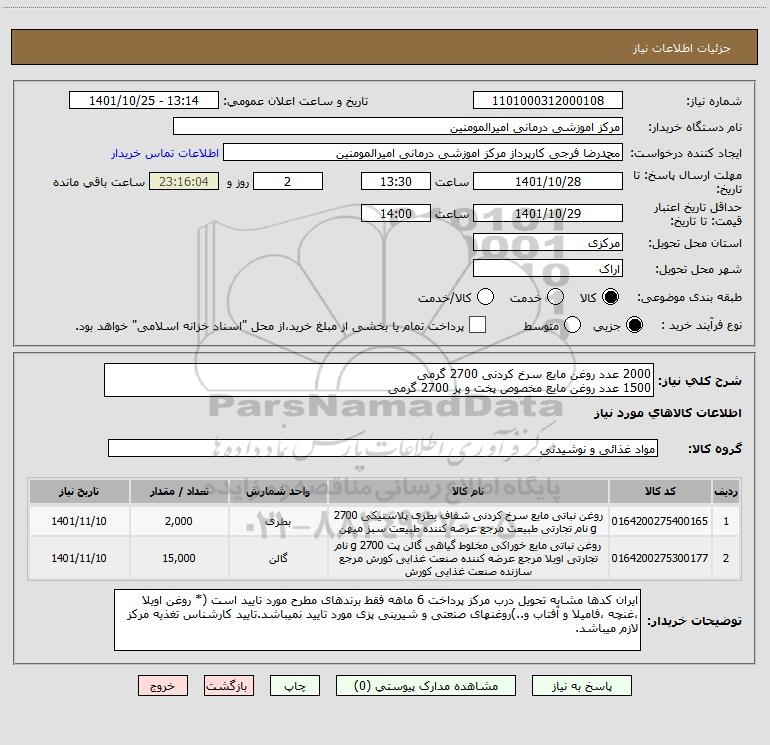Click the کد کالا column header
The width and height of the screenshot is (770, 745).
tap(660, 492)
